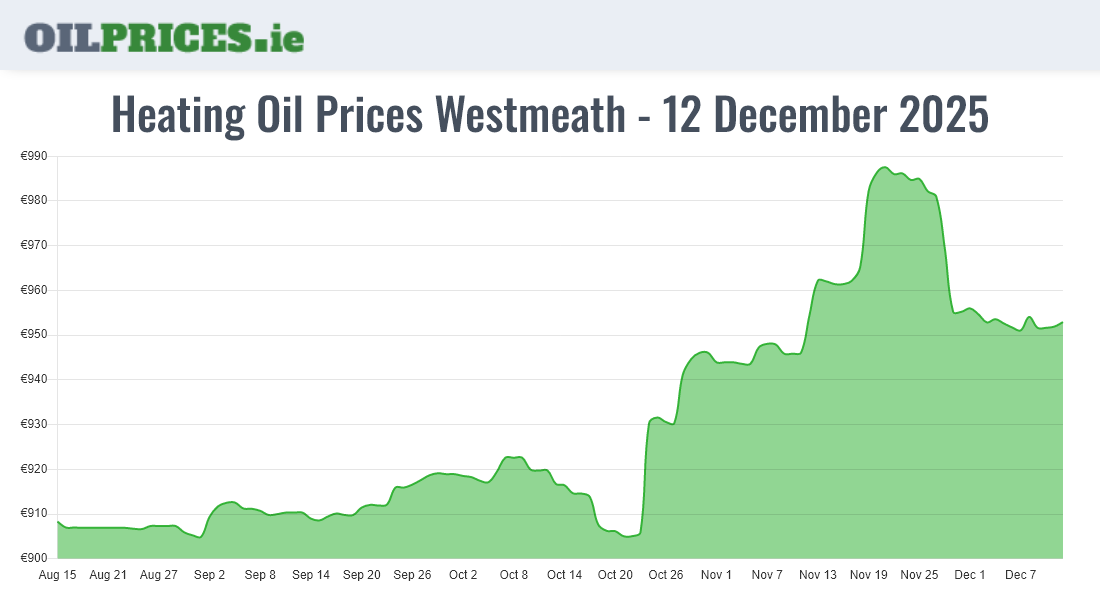Select the Sep 2 date label
This screenshot has height=600, width=1100.
point(209,575)
